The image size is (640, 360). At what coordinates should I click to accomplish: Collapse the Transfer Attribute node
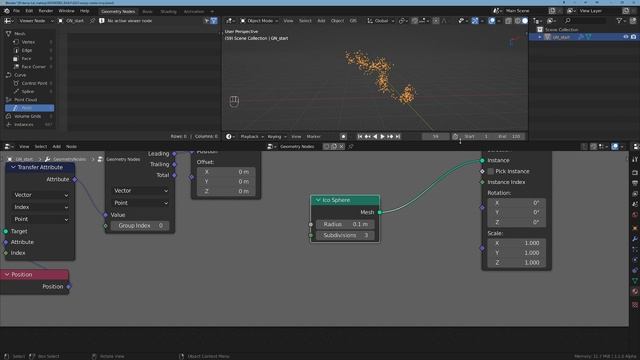13,167
